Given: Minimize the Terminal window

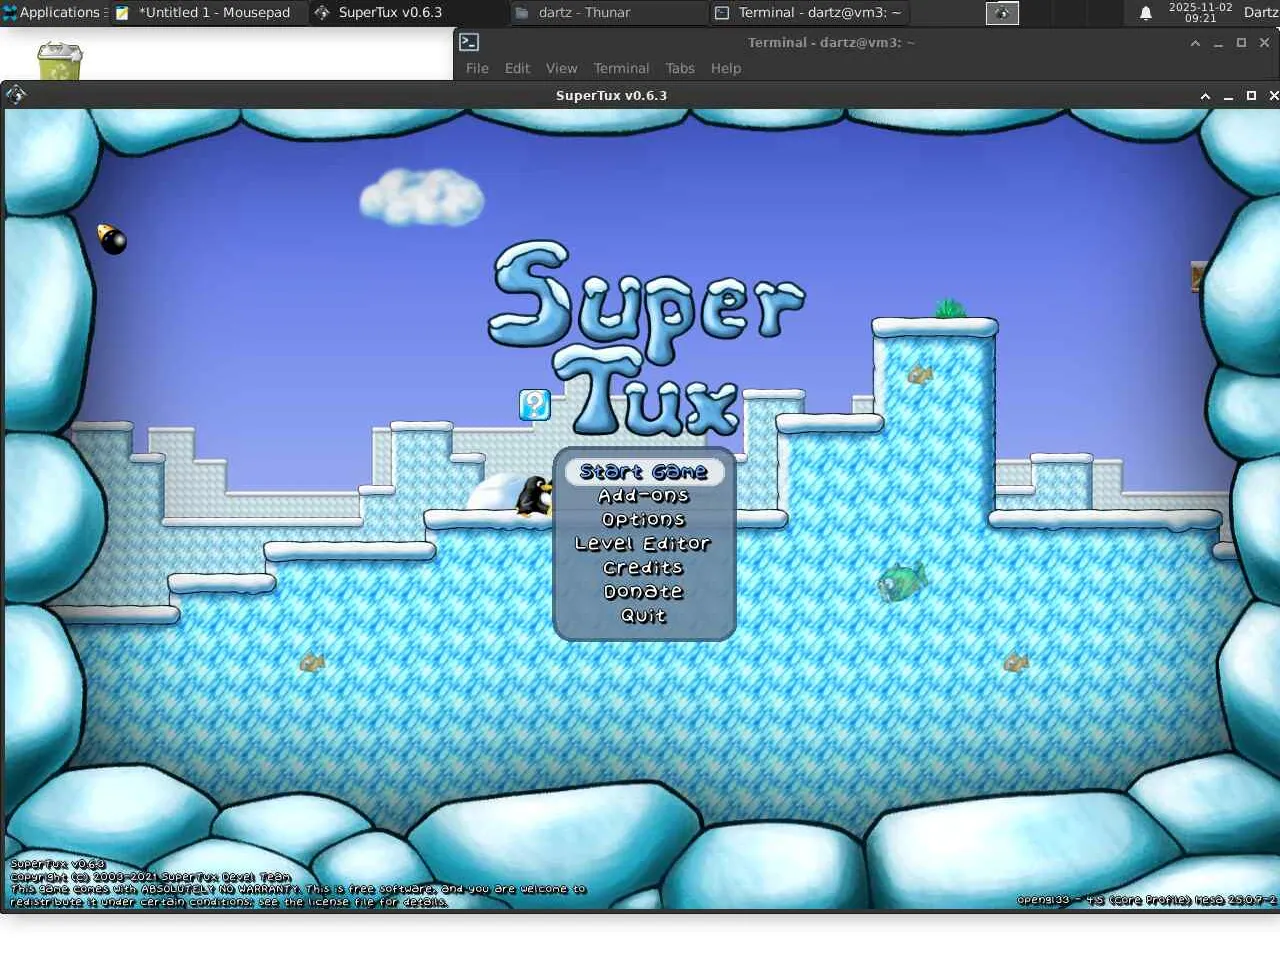Looking at the screenshot, I should point(1218,43).
